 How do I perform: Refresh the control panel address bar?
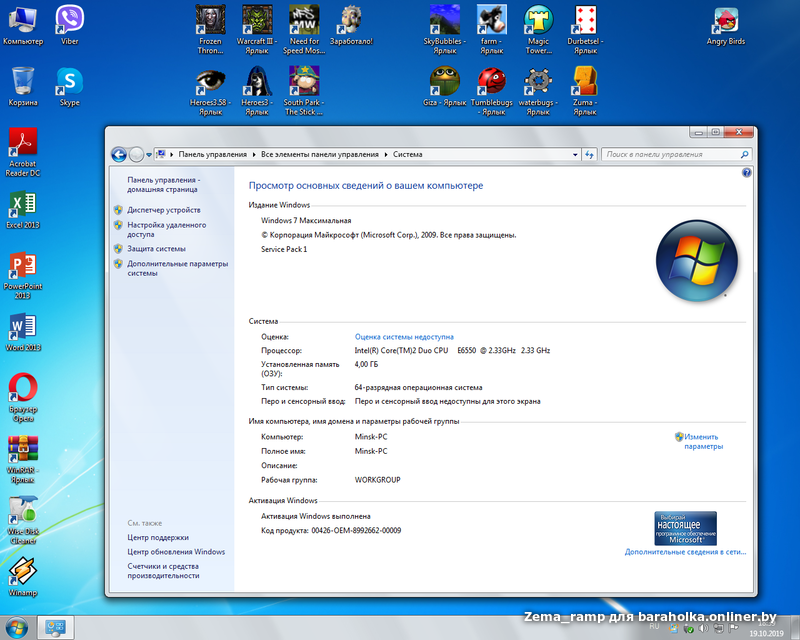pos(589,154)
